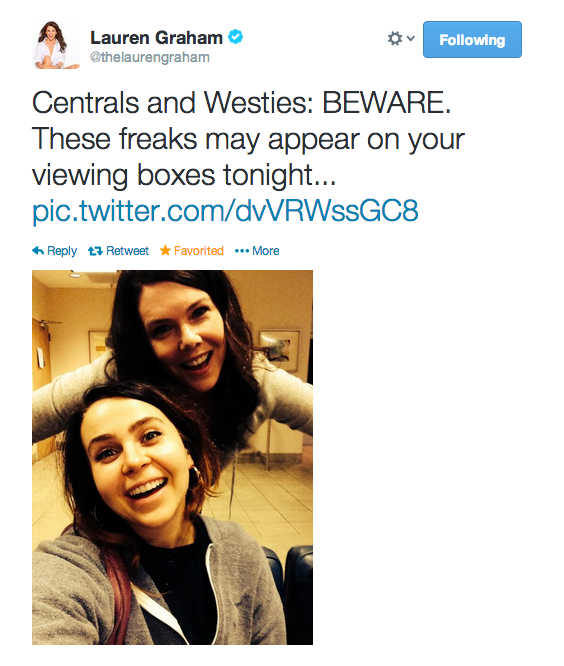This screenshot has height=666, width=564.
Task: Click the Retweet arrows icon
Action: (x=95, y=251)
